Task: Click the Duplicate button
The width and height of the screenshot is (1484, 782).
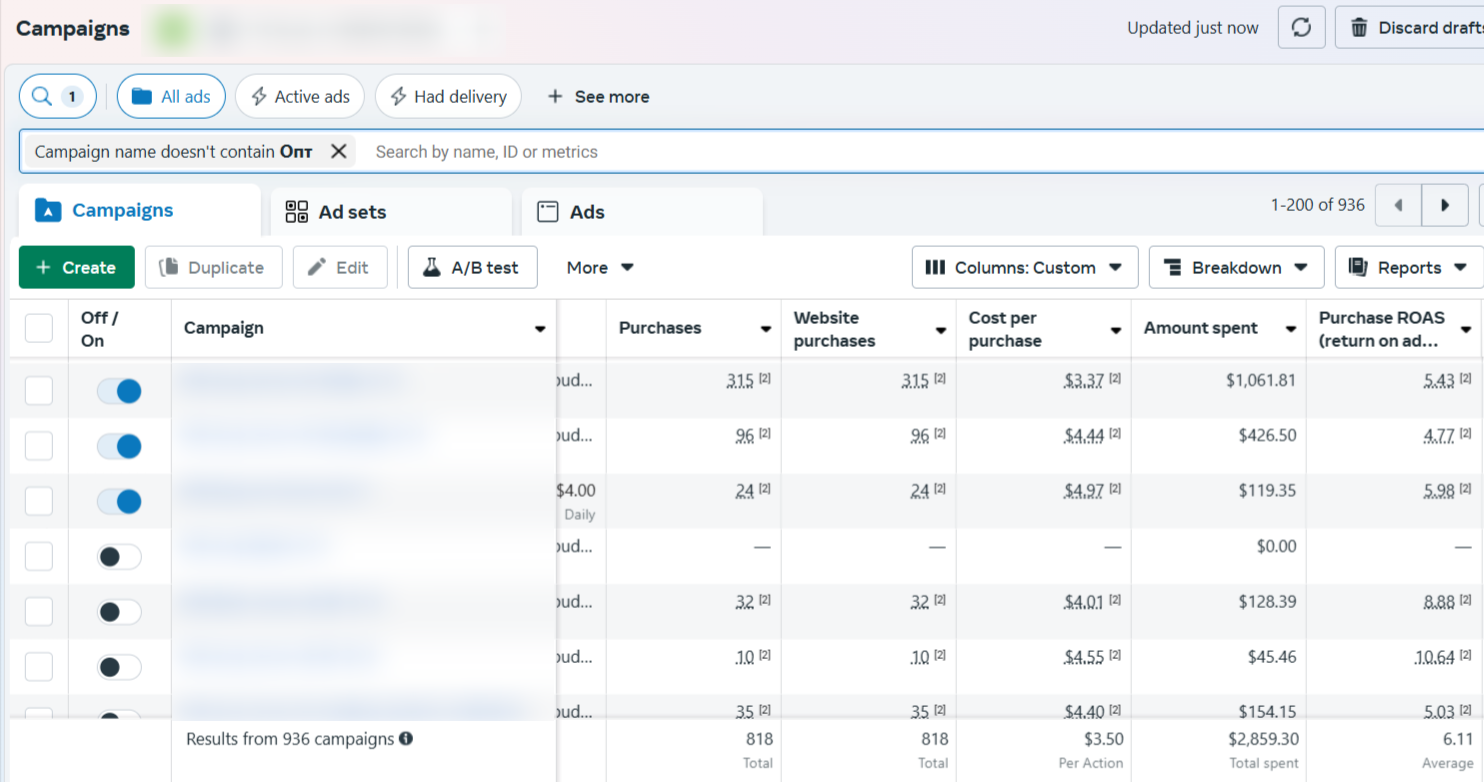Action: point(214,267)
